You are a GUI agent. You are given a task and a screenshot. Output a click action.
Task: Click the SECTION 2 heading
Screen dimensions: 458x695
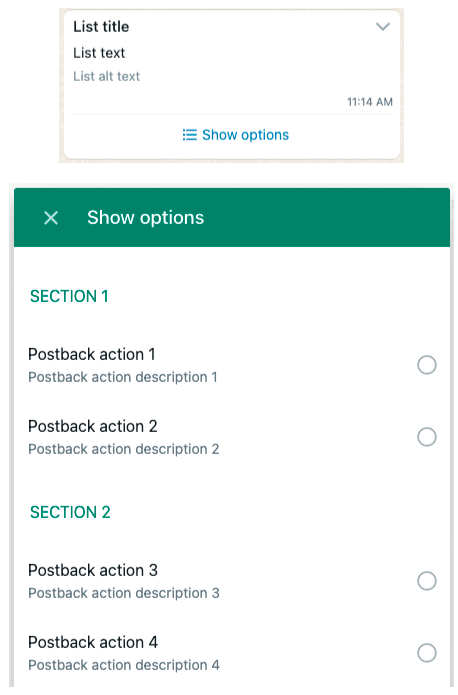tap(70, 512)
